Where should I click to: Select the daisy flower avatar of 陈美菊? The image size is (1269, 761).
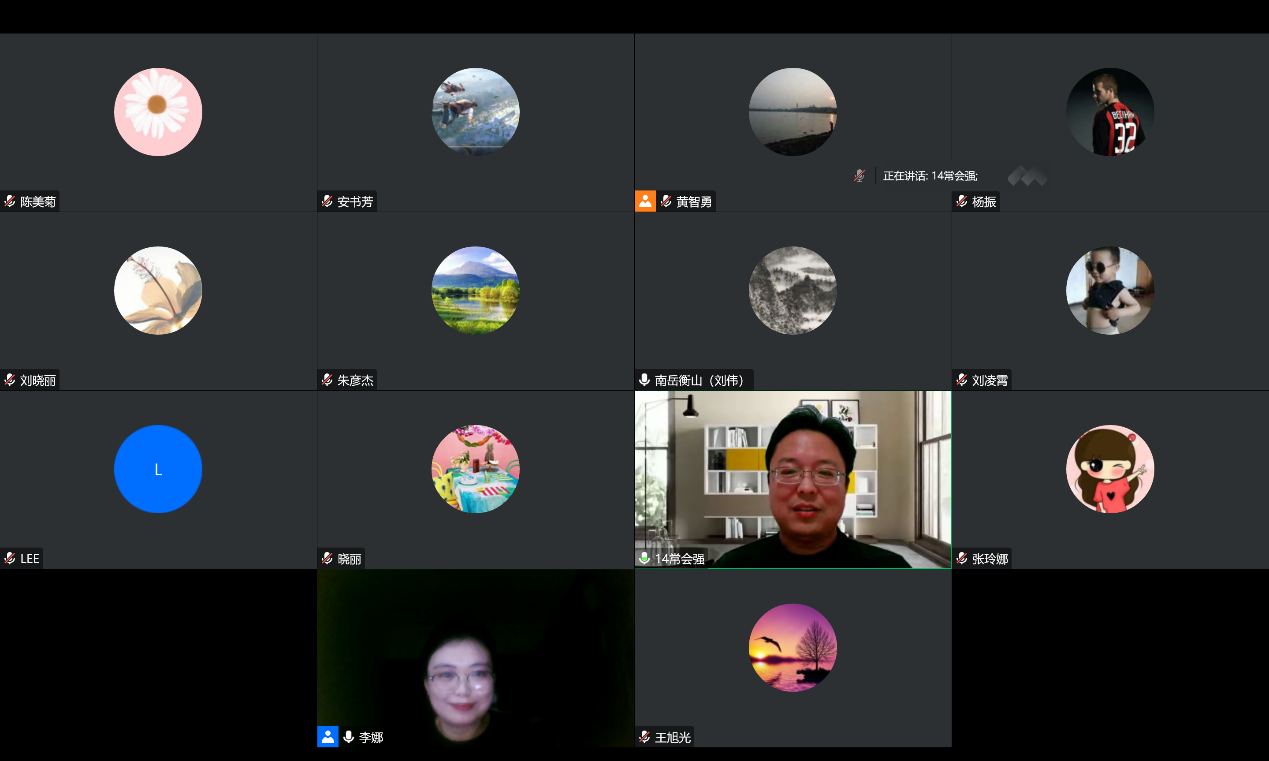158,112
